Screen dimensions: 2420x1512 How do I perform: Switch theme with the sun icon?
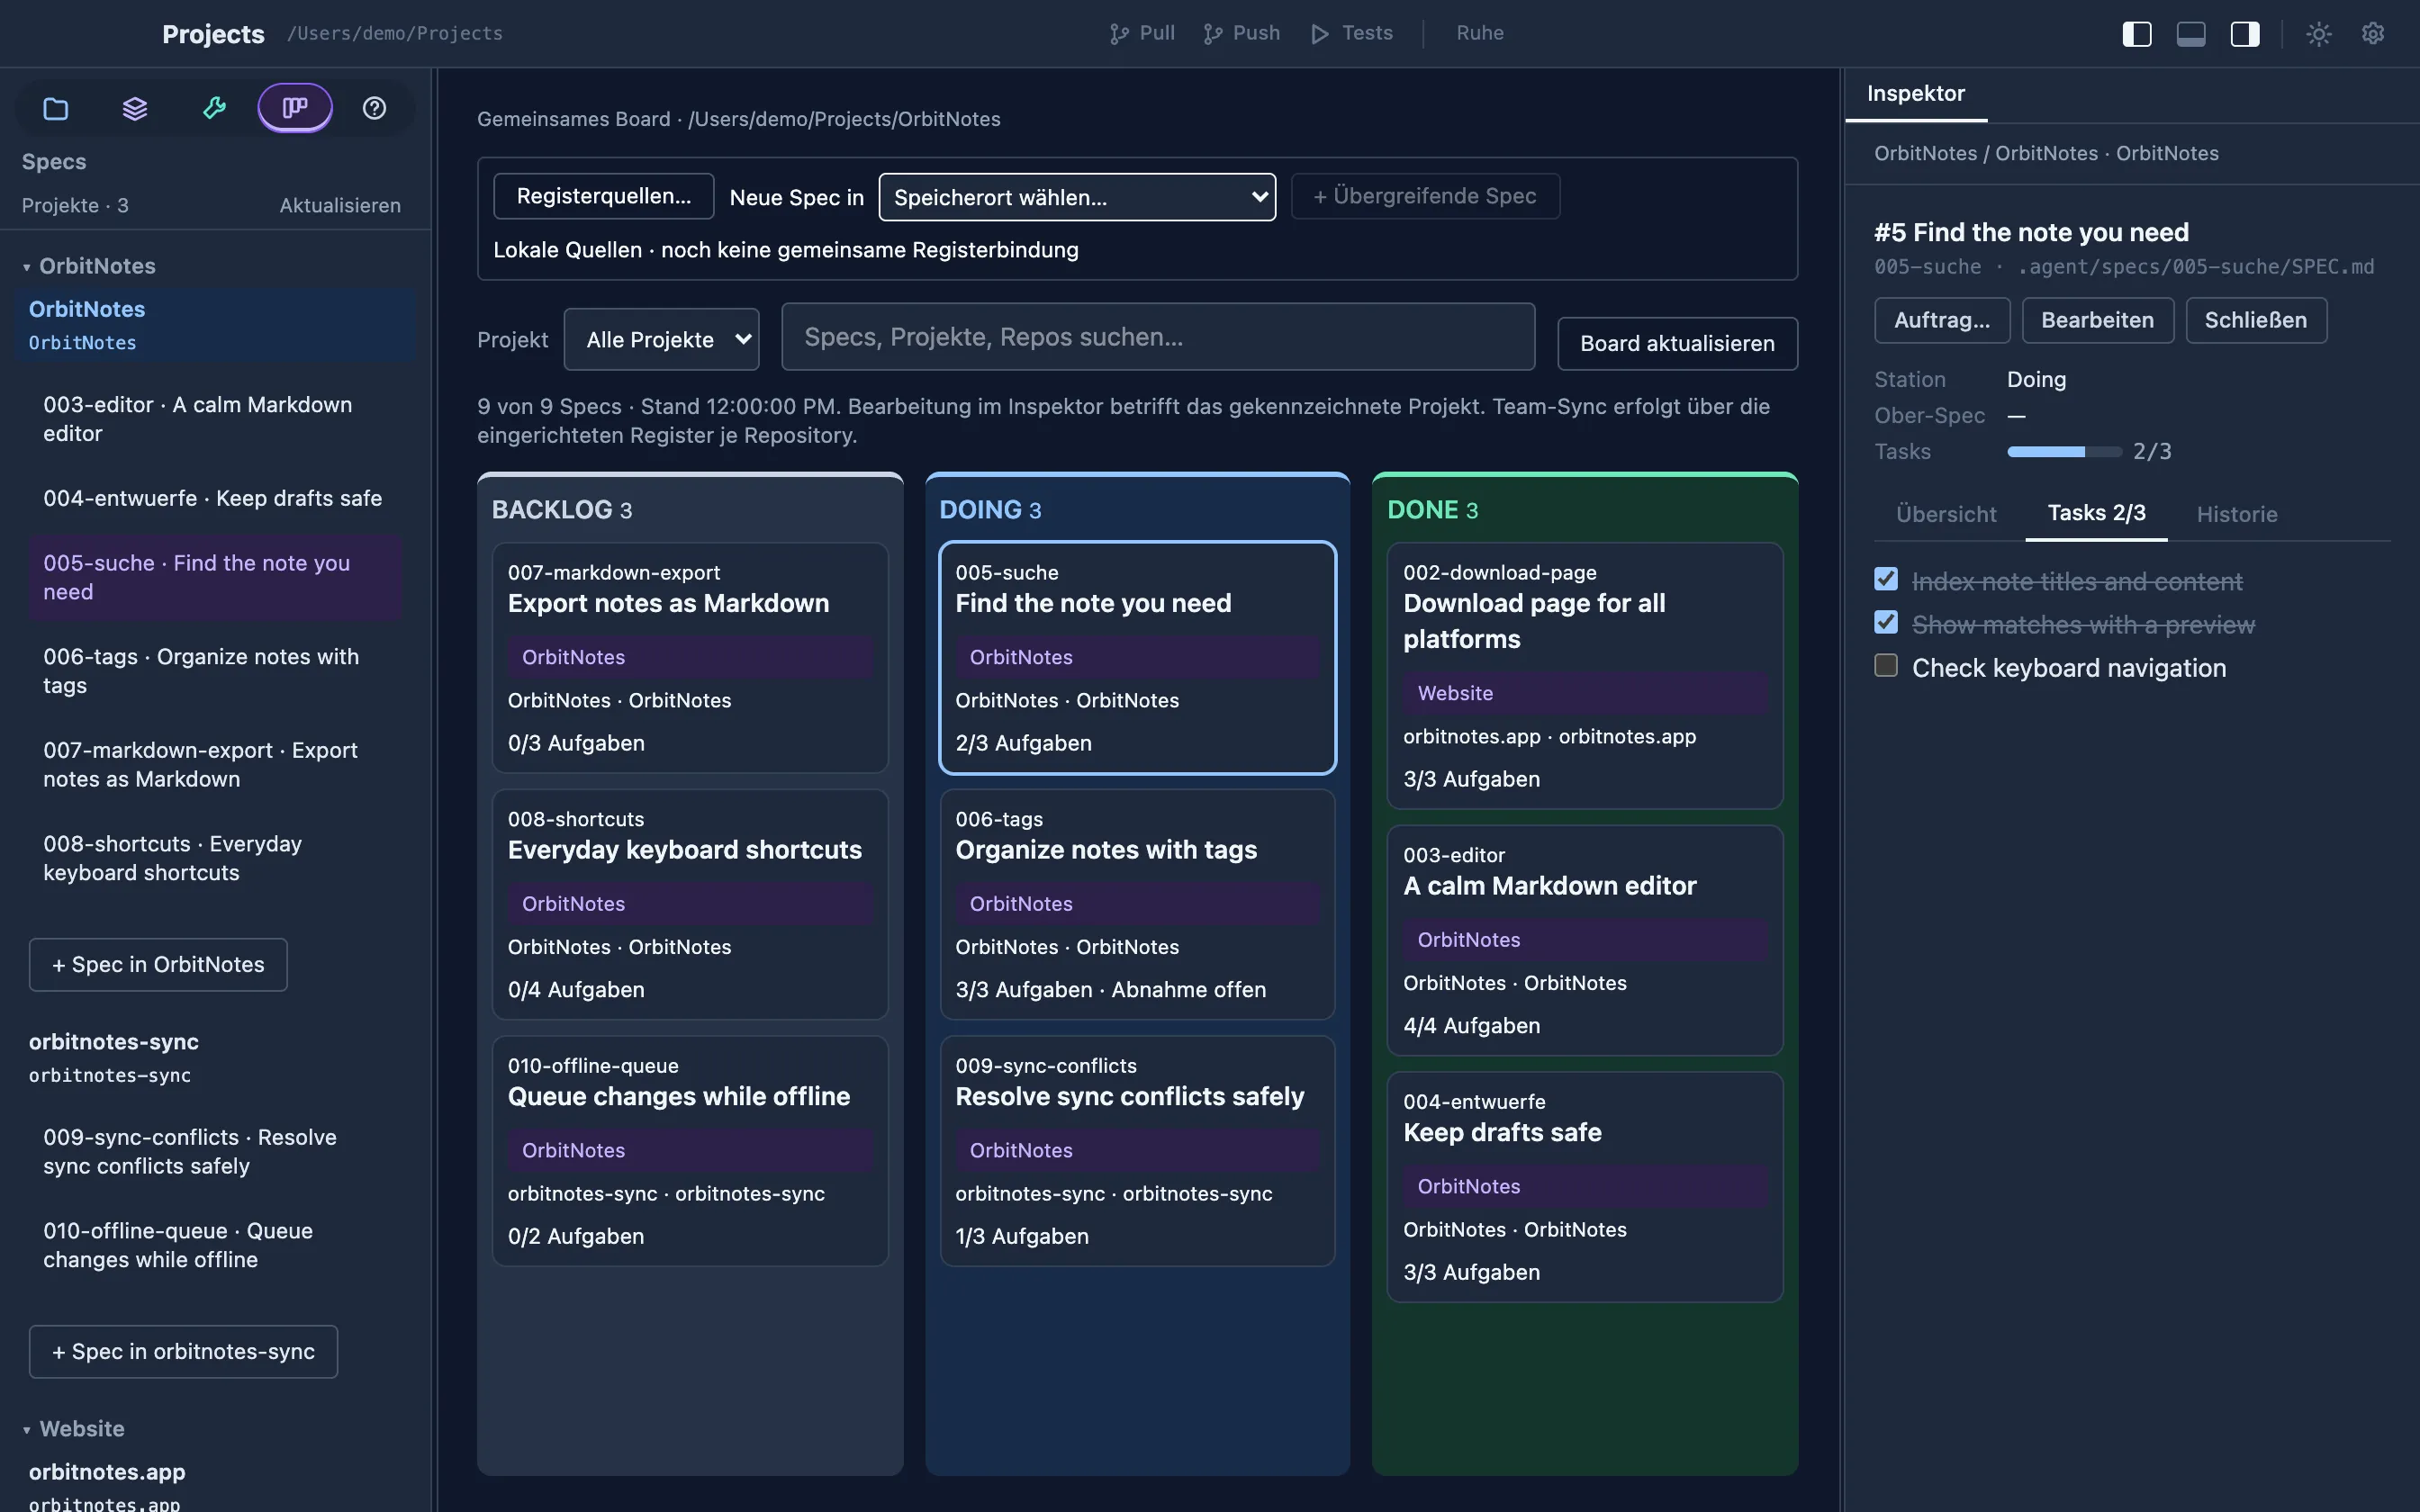click(x=2319, y=34)
